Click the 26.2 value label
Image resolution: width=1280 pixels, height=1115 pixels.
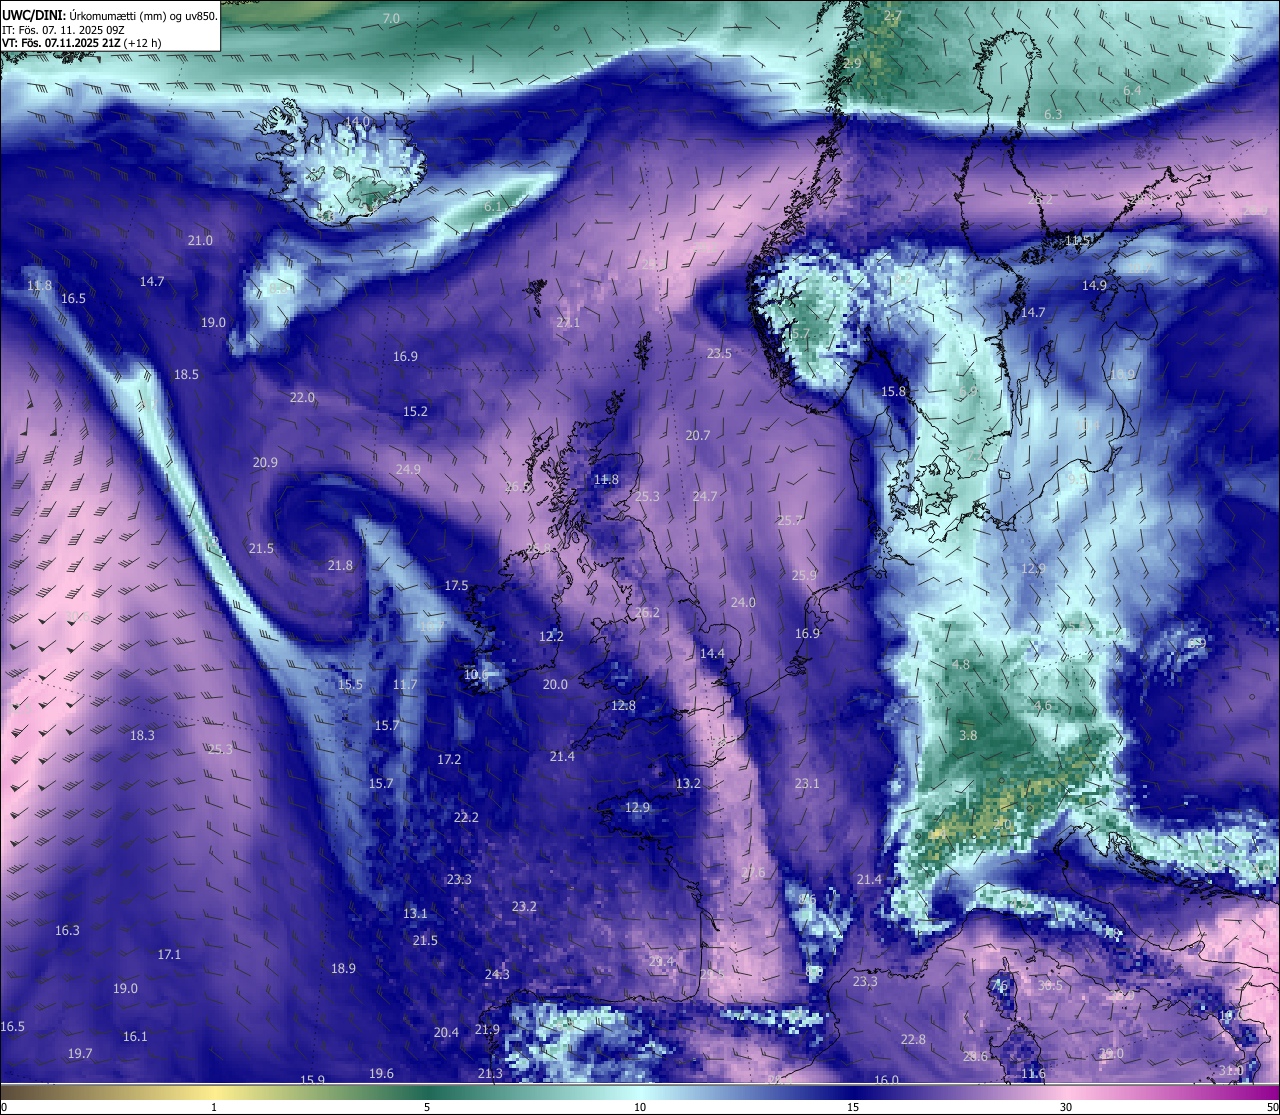647,613
